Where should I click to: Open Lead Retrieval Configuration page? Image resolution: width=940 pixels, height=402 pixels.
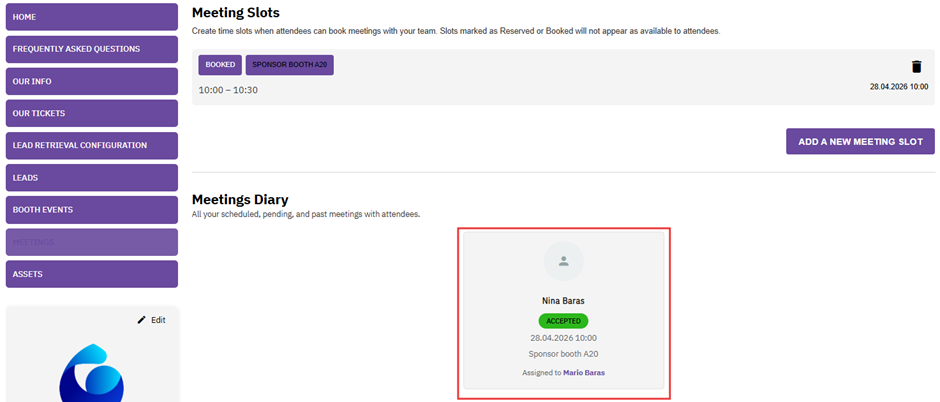click(x=91, y=145)
